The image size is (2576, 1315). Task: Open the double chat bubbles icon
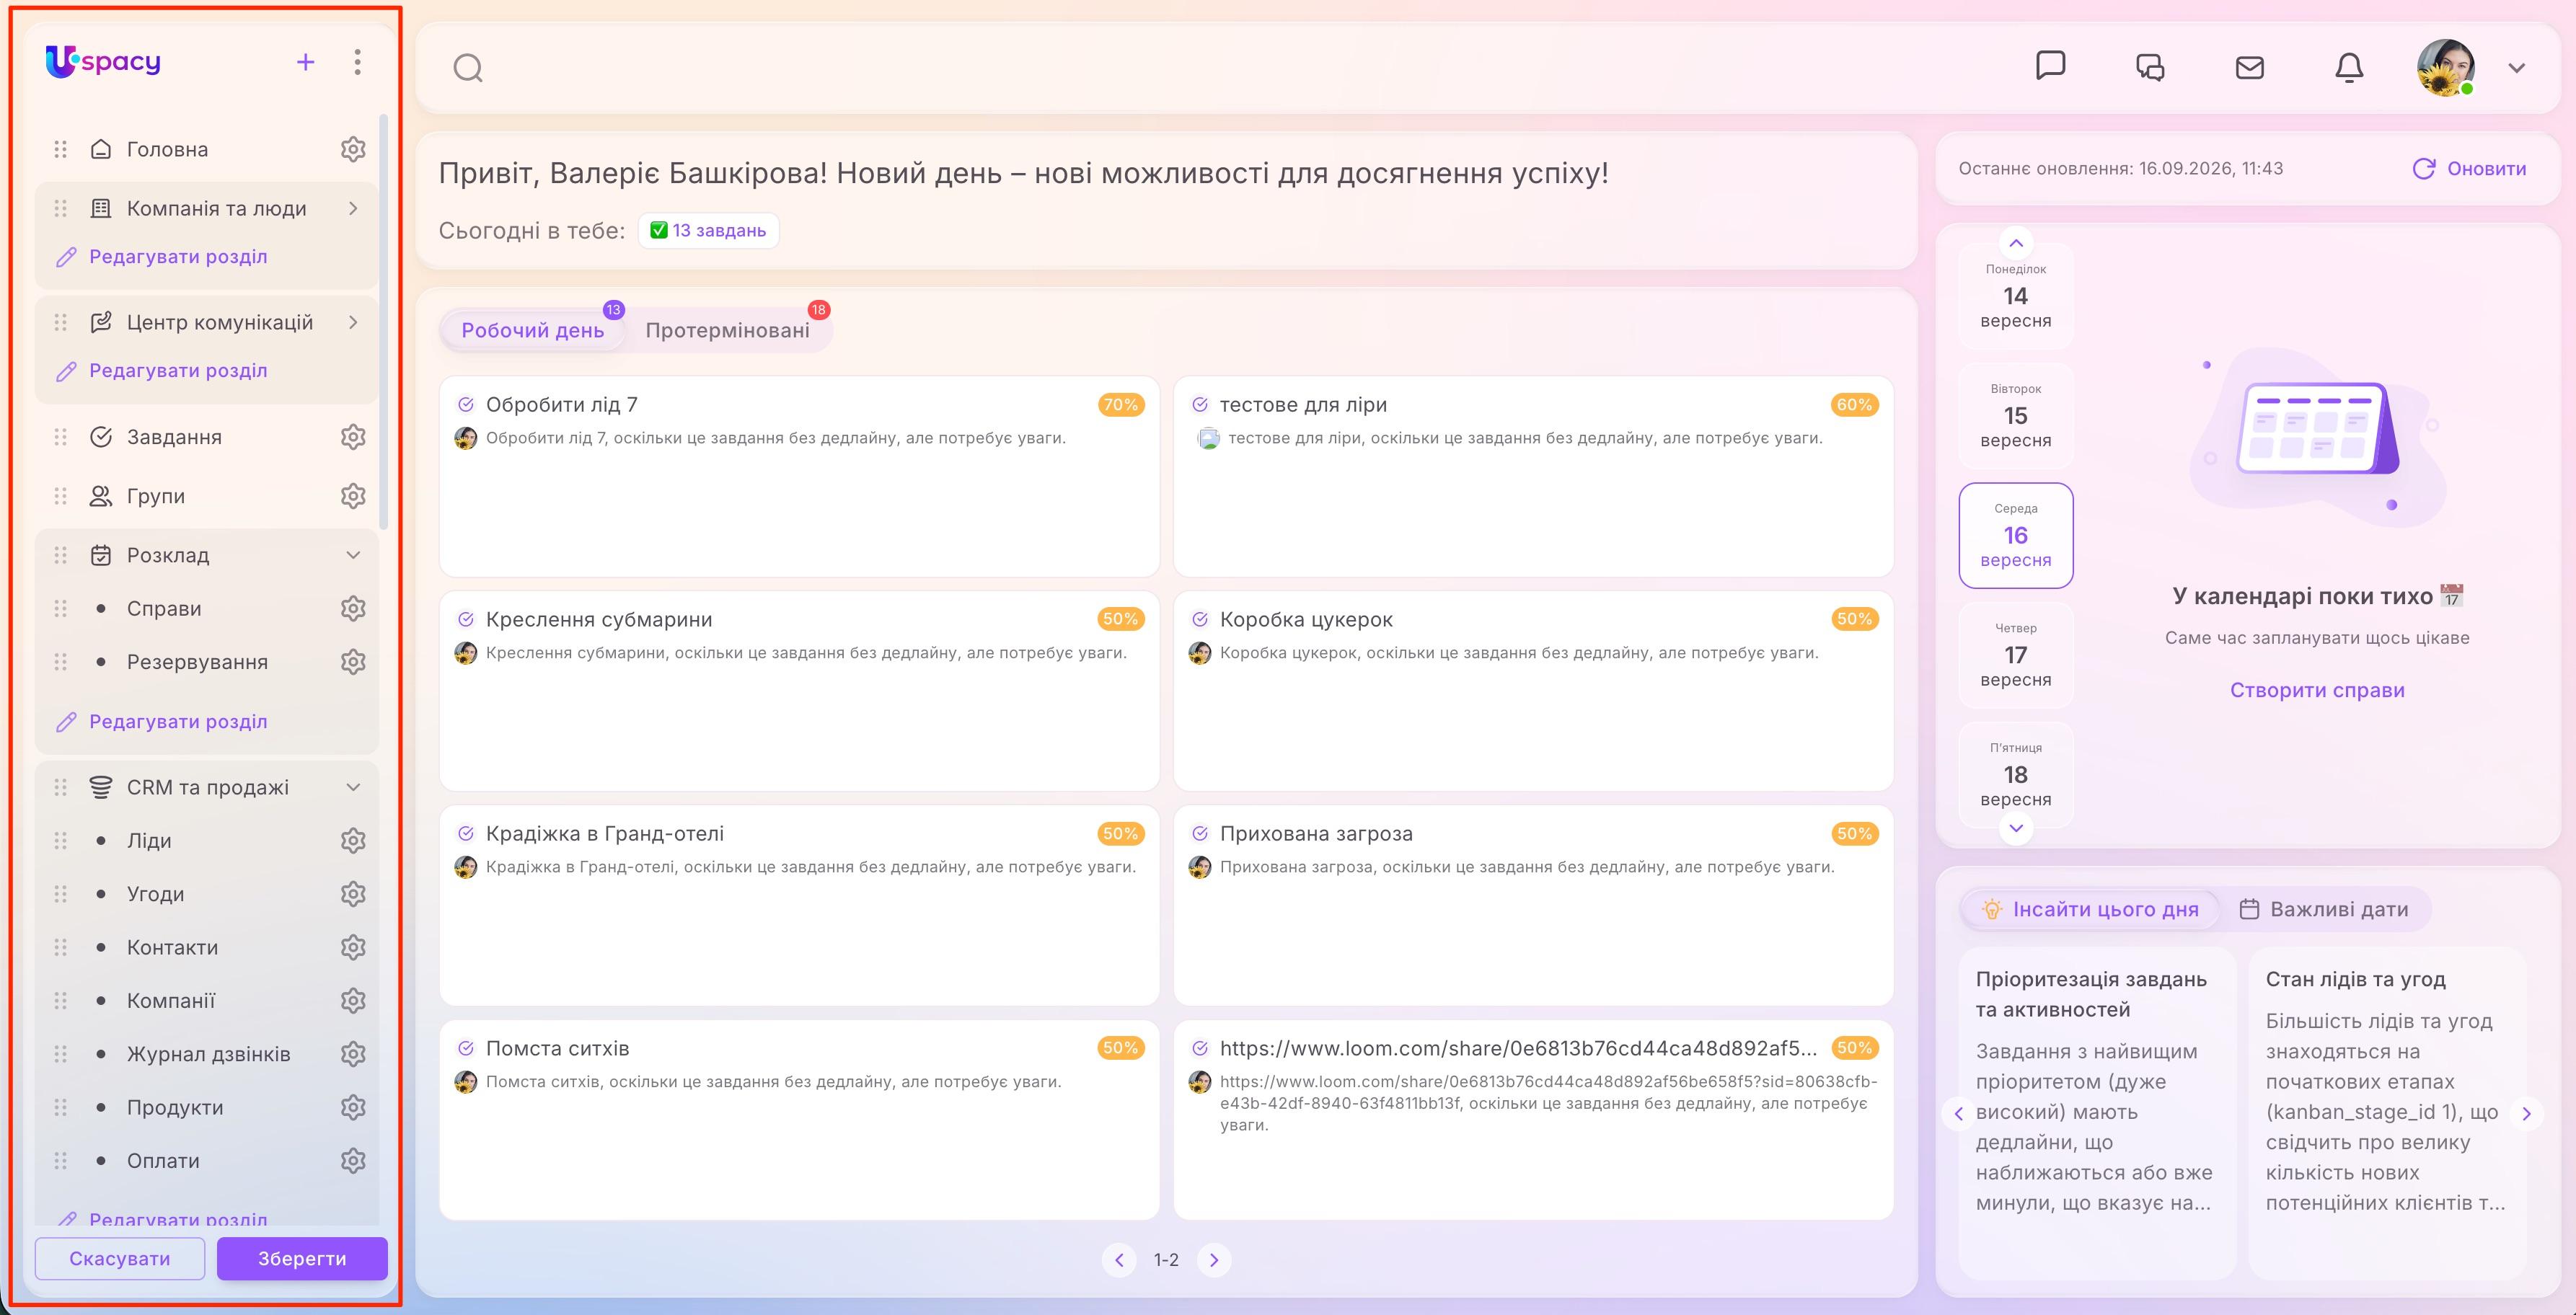pyautogui.click(x=2150, y=67)
